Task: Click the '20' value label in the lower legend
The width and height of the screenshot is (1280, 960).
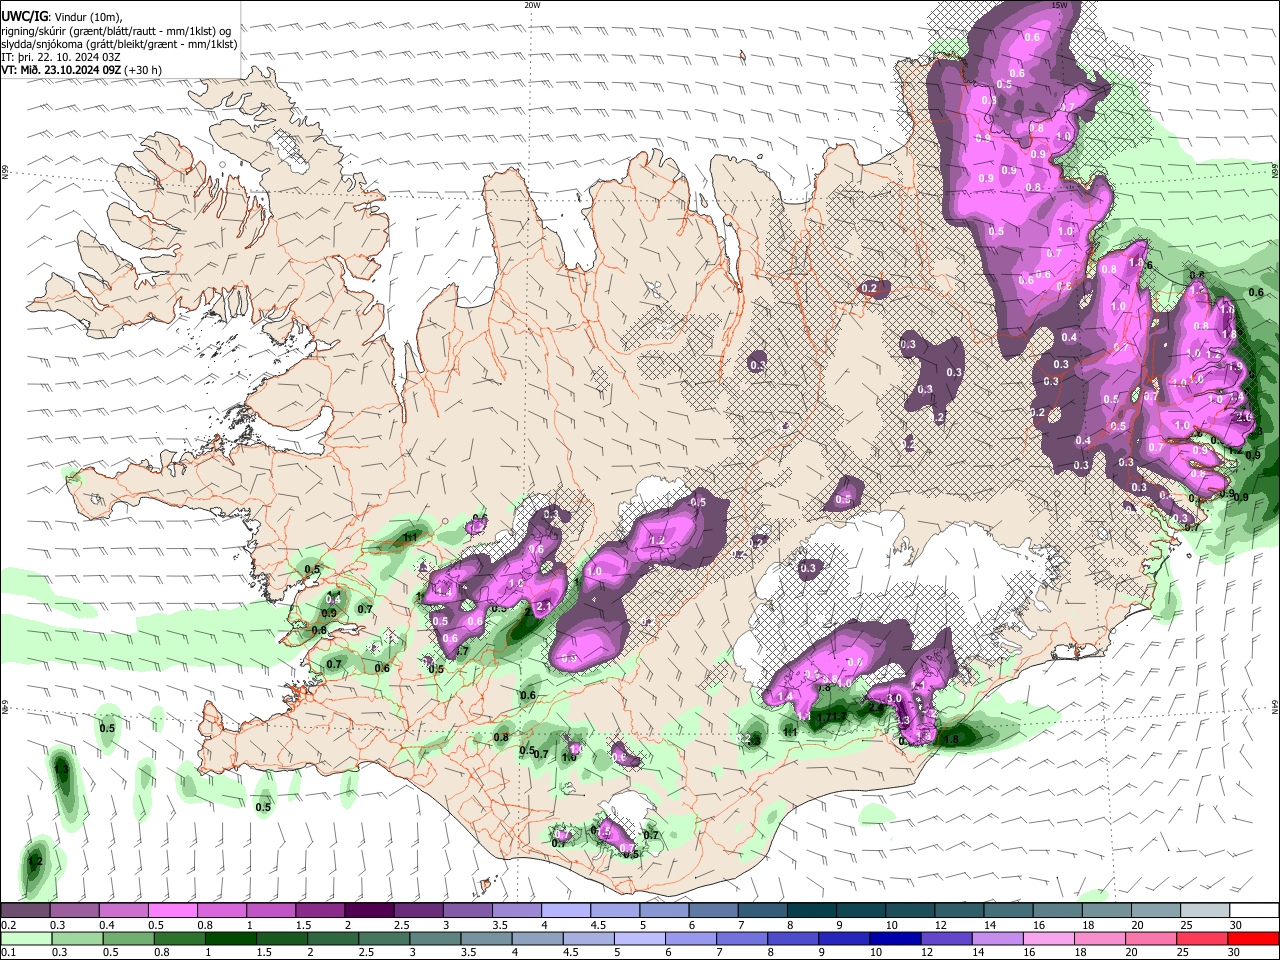Action: 1132,953
